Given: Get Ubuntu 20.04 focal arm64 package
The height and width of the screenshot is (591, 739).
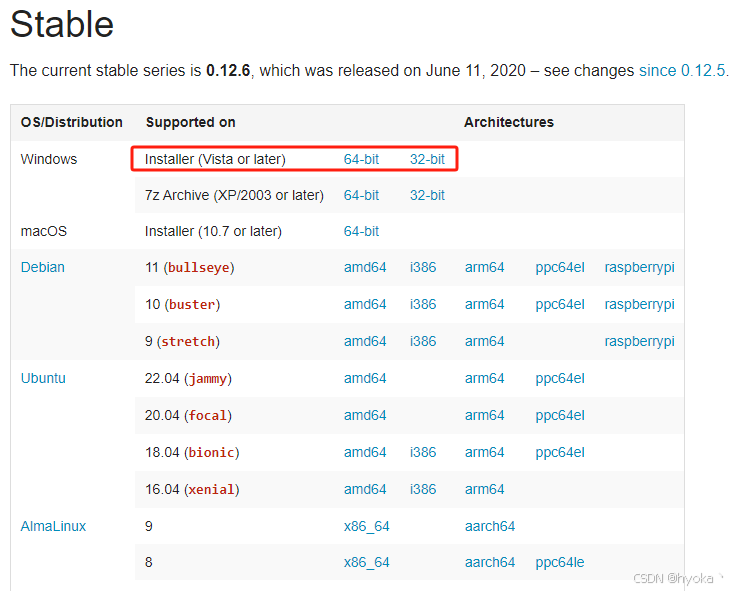Looking at the screenshot, I should point(484,415).
